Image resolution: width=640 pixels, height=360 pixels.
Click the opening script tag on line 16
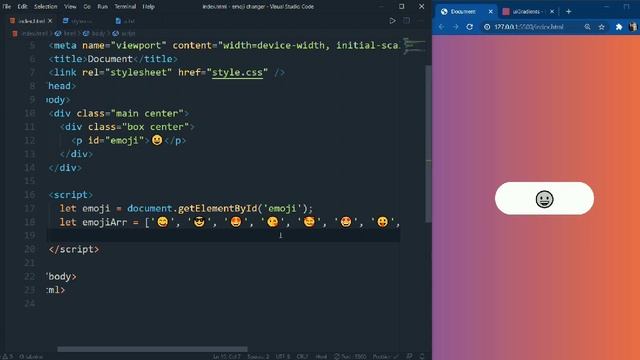(x=71, y=195)
